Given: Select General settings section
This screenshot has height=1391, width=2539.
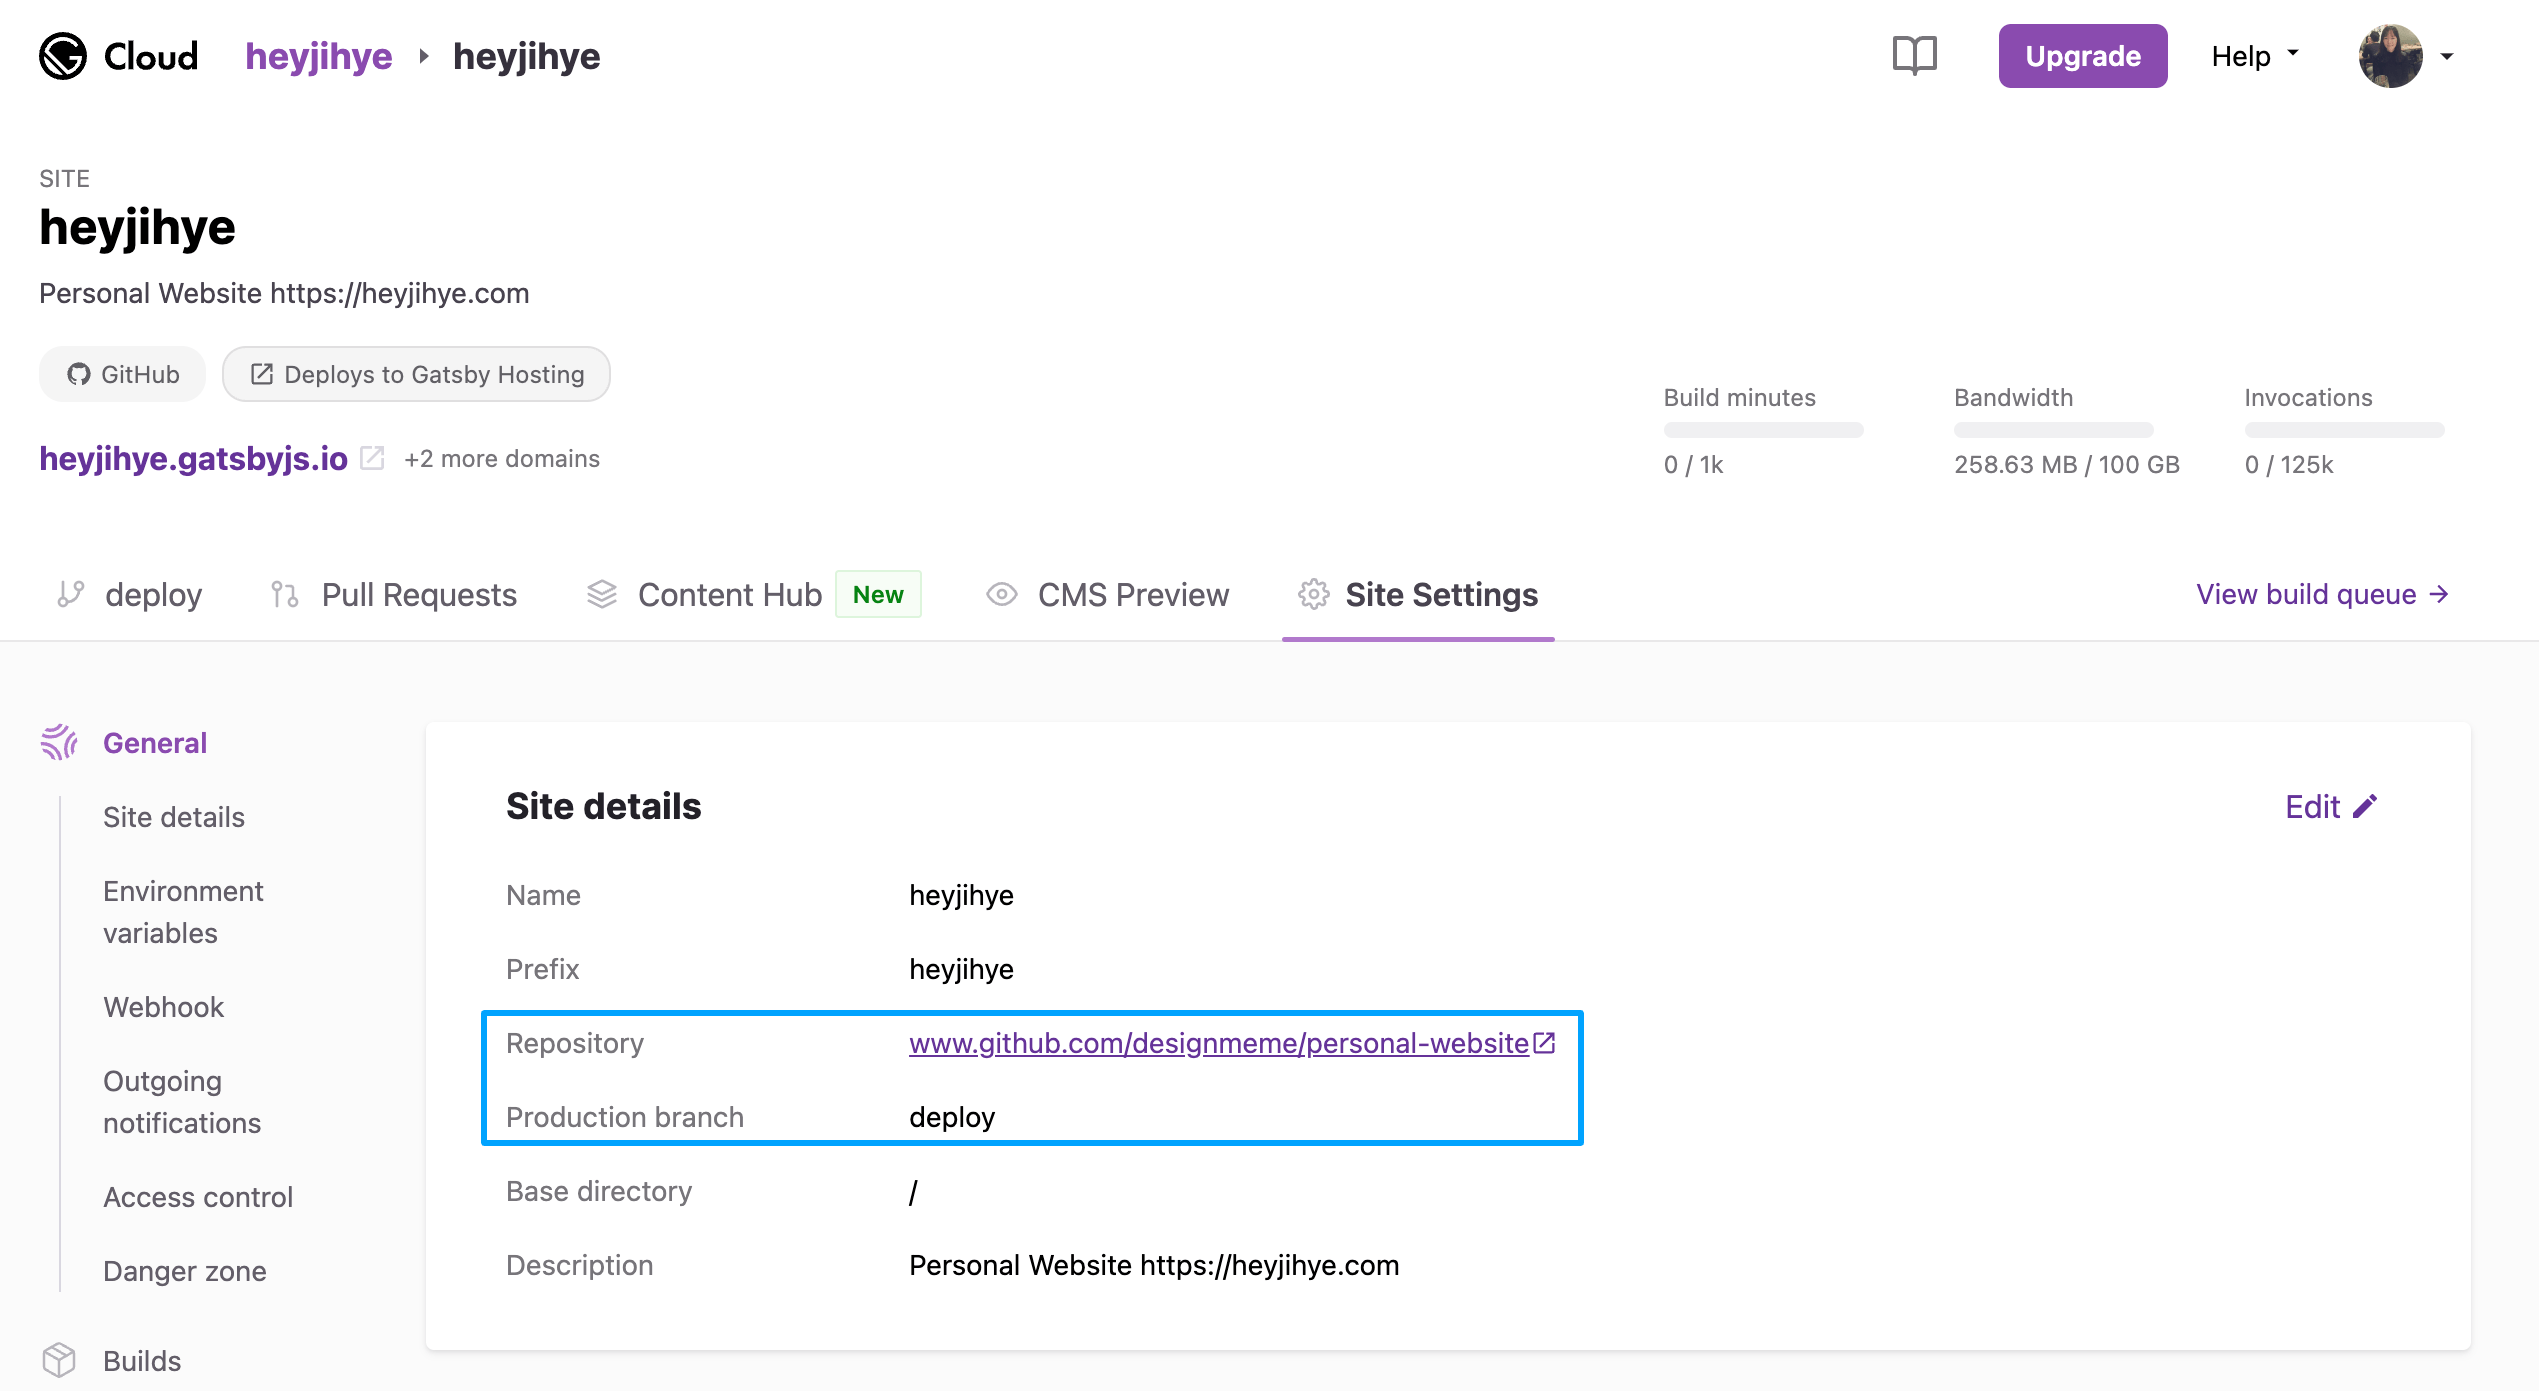Looking at the screenshot, I should (155, 743).
